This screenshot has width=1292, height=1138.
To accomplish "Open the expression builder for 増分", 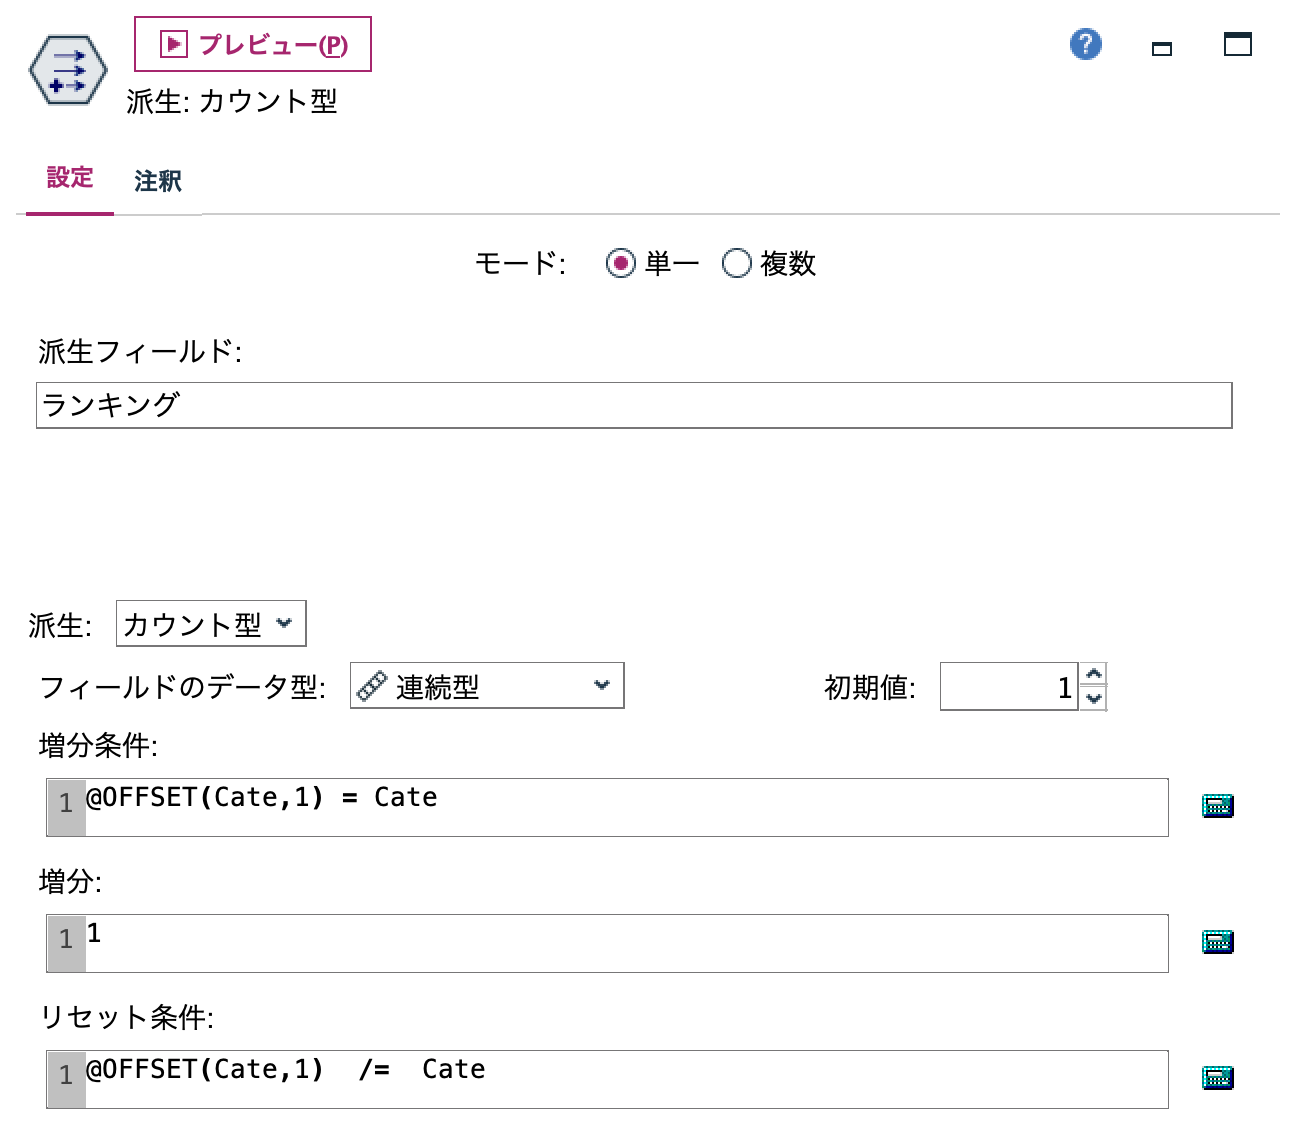I will click(x=1216, y=941).
